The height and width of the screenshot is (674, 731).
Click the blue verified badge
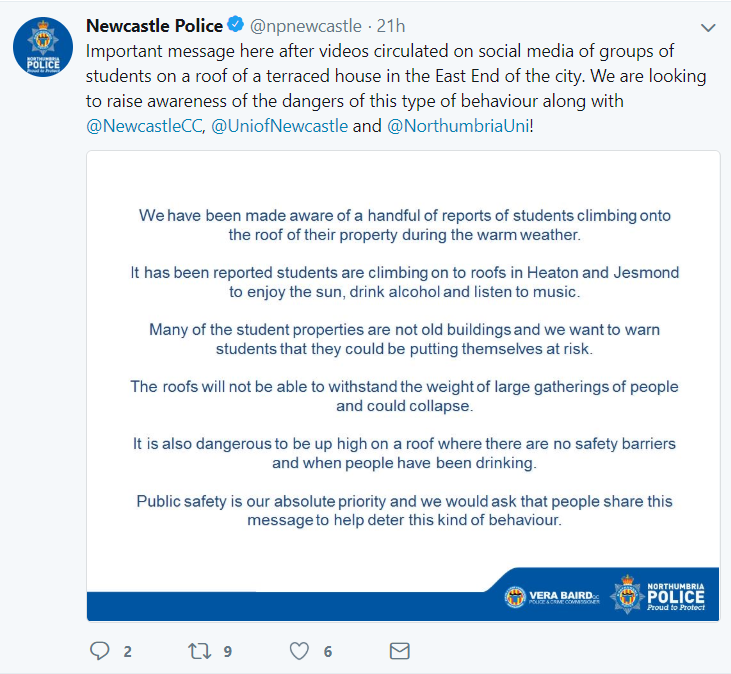click(x=233, y=26)
